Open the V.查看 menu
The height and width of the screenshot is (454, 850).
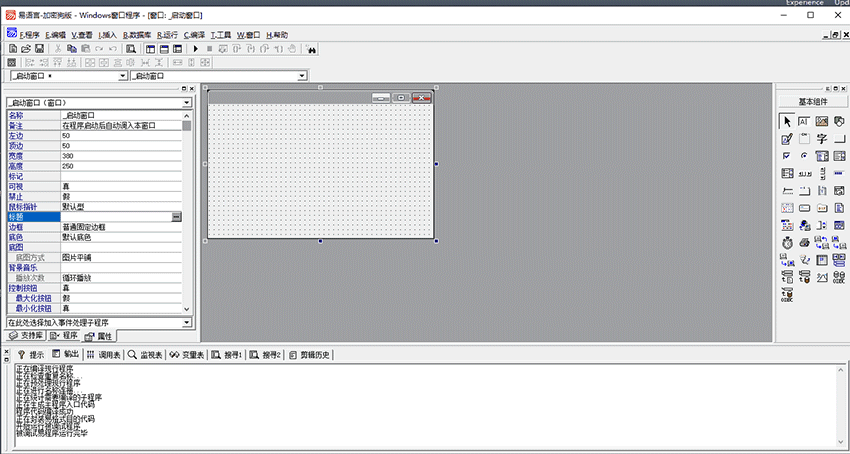(82, 35)
